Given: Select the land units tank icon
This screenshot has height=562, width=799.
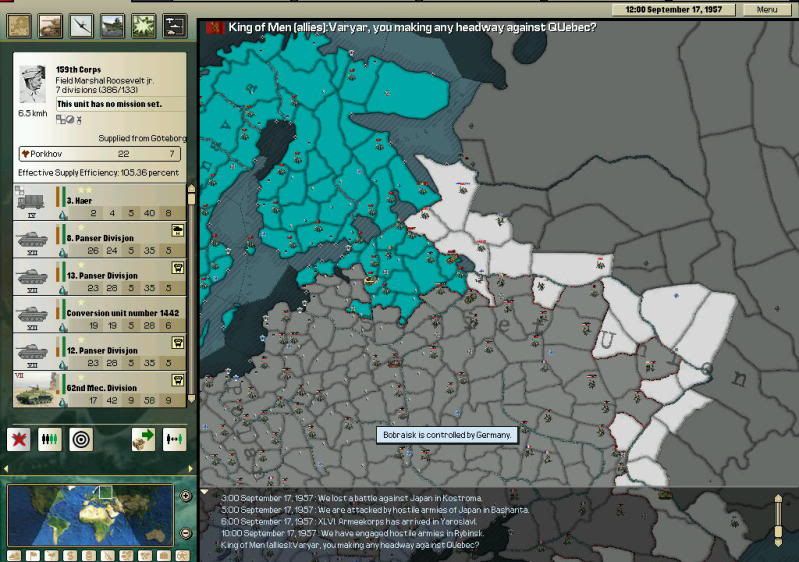Looking at the screenshot, I should pos(50,25).
